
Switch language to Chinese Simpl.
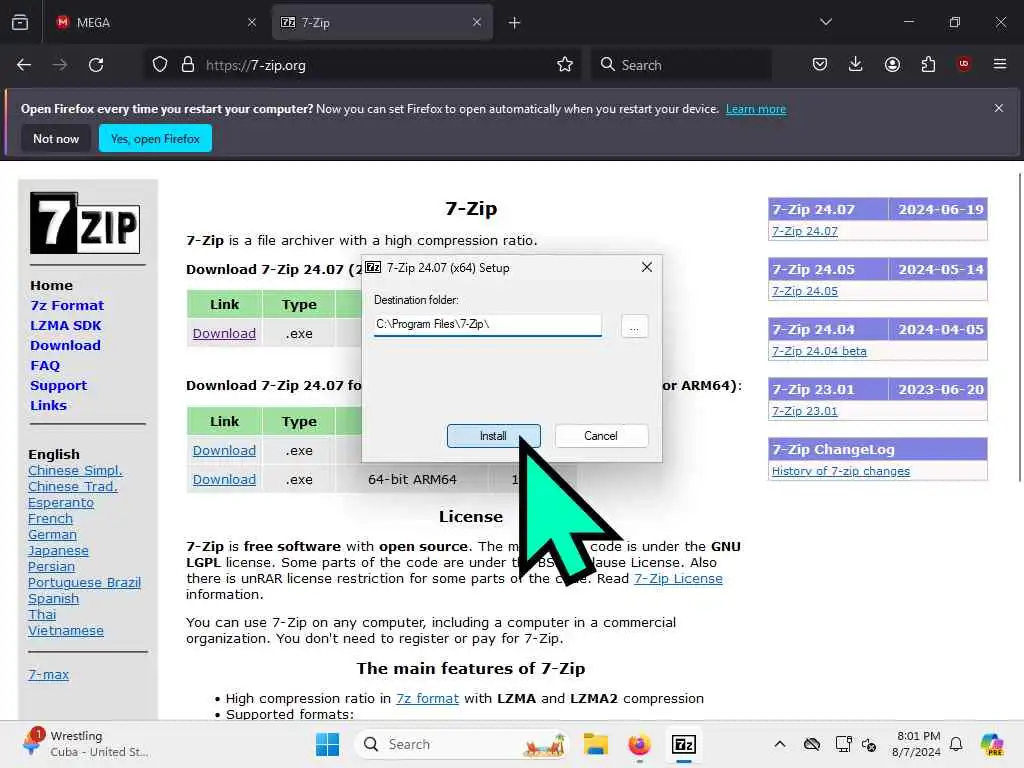point(75,471)
